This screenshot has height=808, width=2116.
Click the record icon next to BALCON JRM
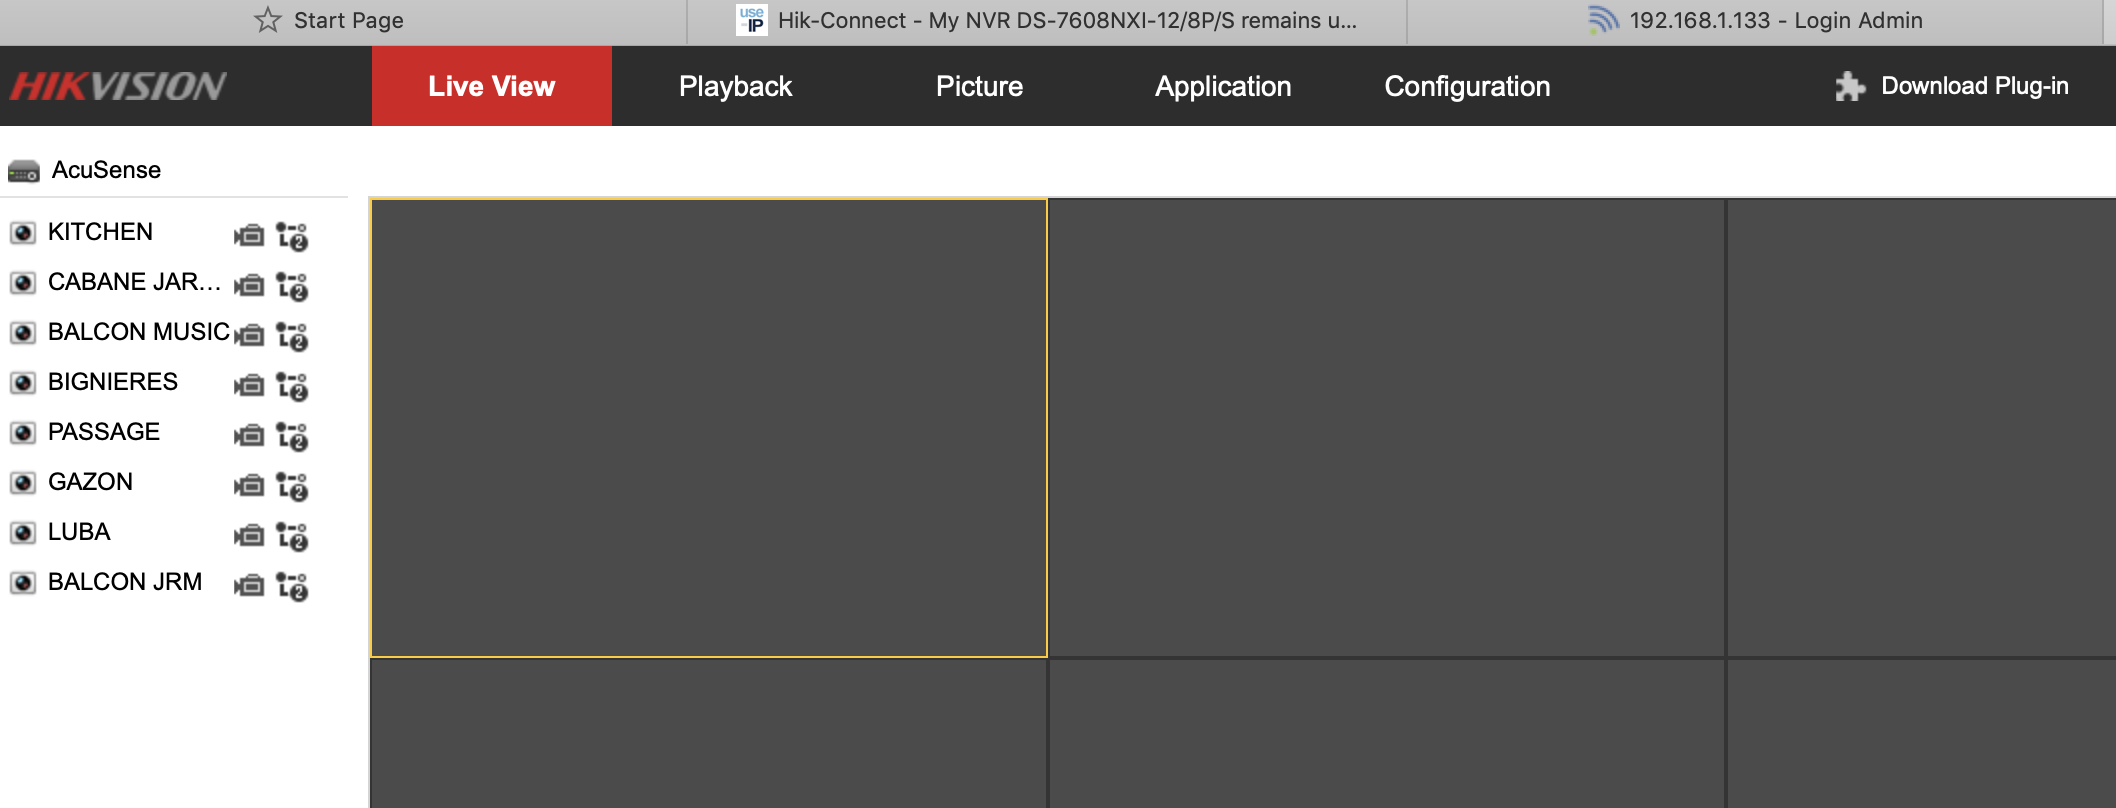click(249, 585)
